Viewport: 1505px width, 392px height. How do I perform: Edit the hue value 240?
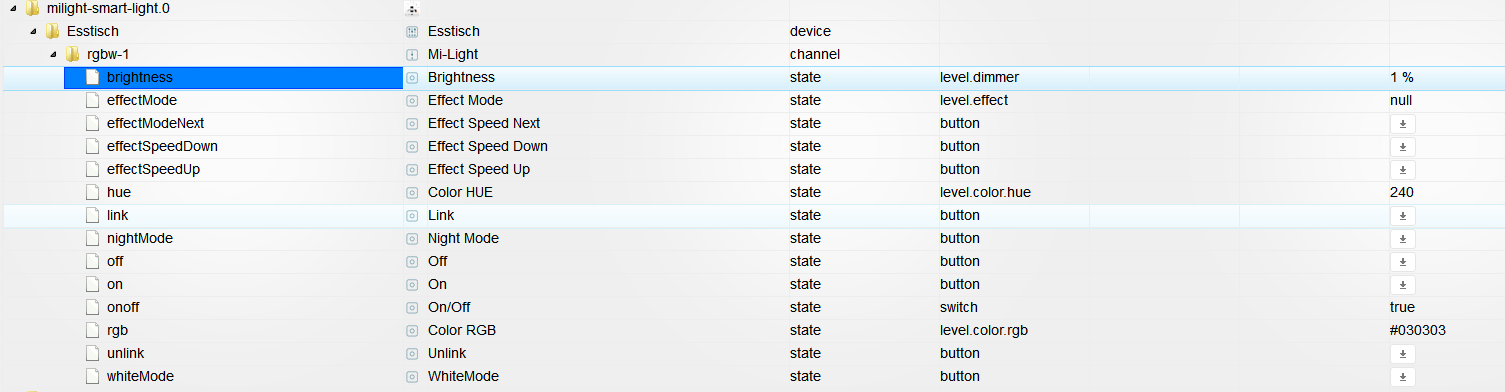1401,192
